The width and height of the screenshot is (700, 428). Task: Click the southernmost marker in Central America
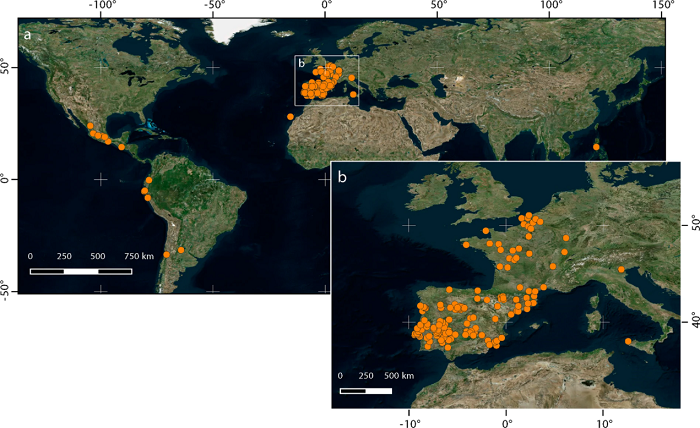(x=121, y=147)
